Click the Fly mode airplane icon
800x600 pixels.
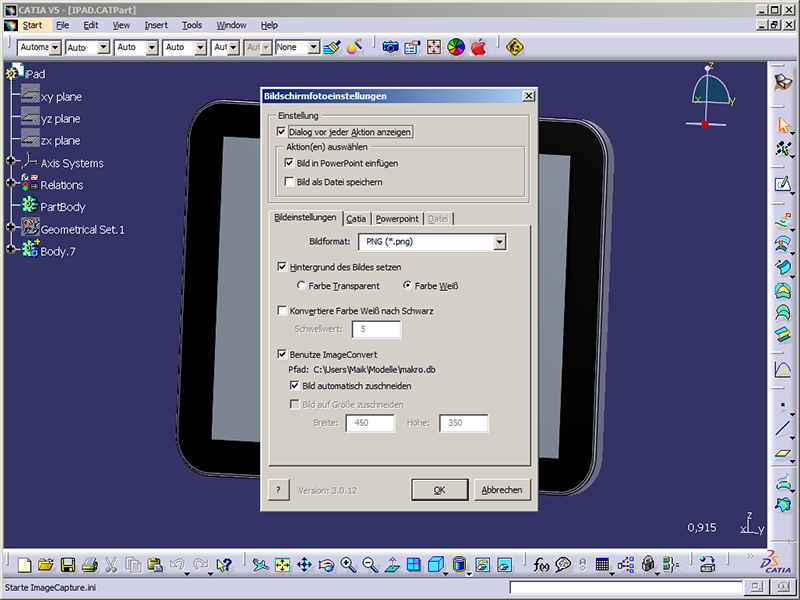coord(261,564)
